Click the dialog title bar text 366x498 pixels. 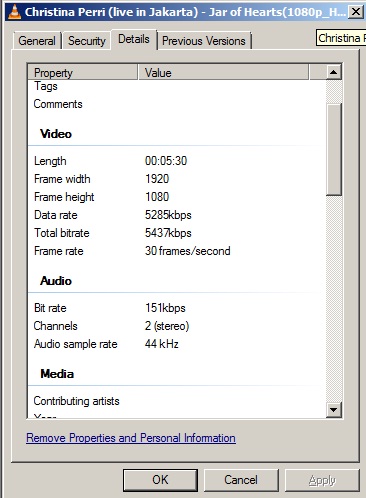[x=185, y=12]
